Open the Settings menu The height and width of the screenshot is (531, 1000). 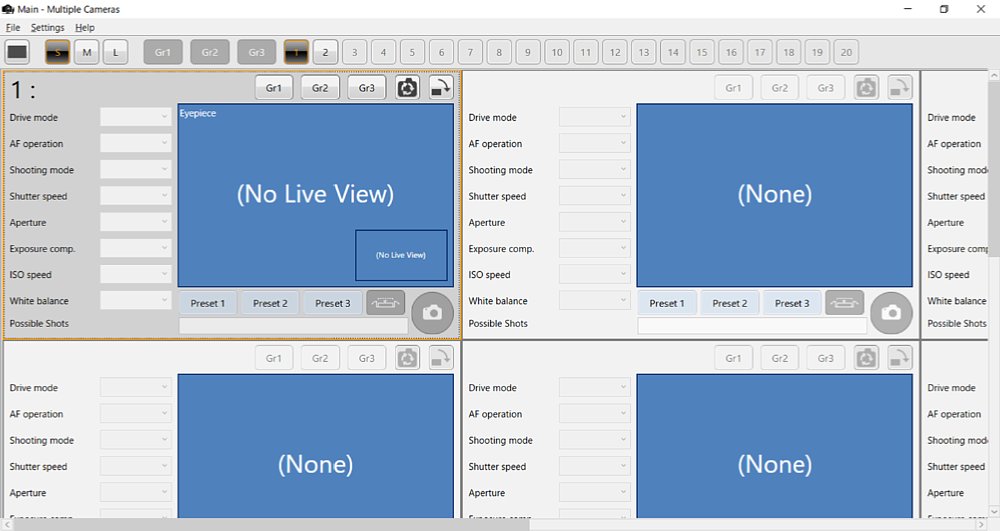(47, 27)
